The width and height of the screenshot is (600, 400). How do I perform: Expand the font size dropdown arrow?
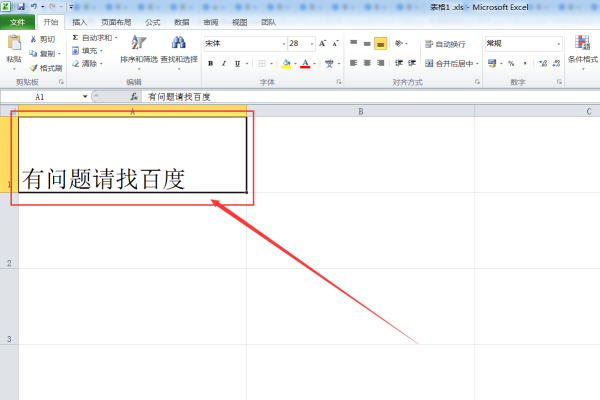312,44
